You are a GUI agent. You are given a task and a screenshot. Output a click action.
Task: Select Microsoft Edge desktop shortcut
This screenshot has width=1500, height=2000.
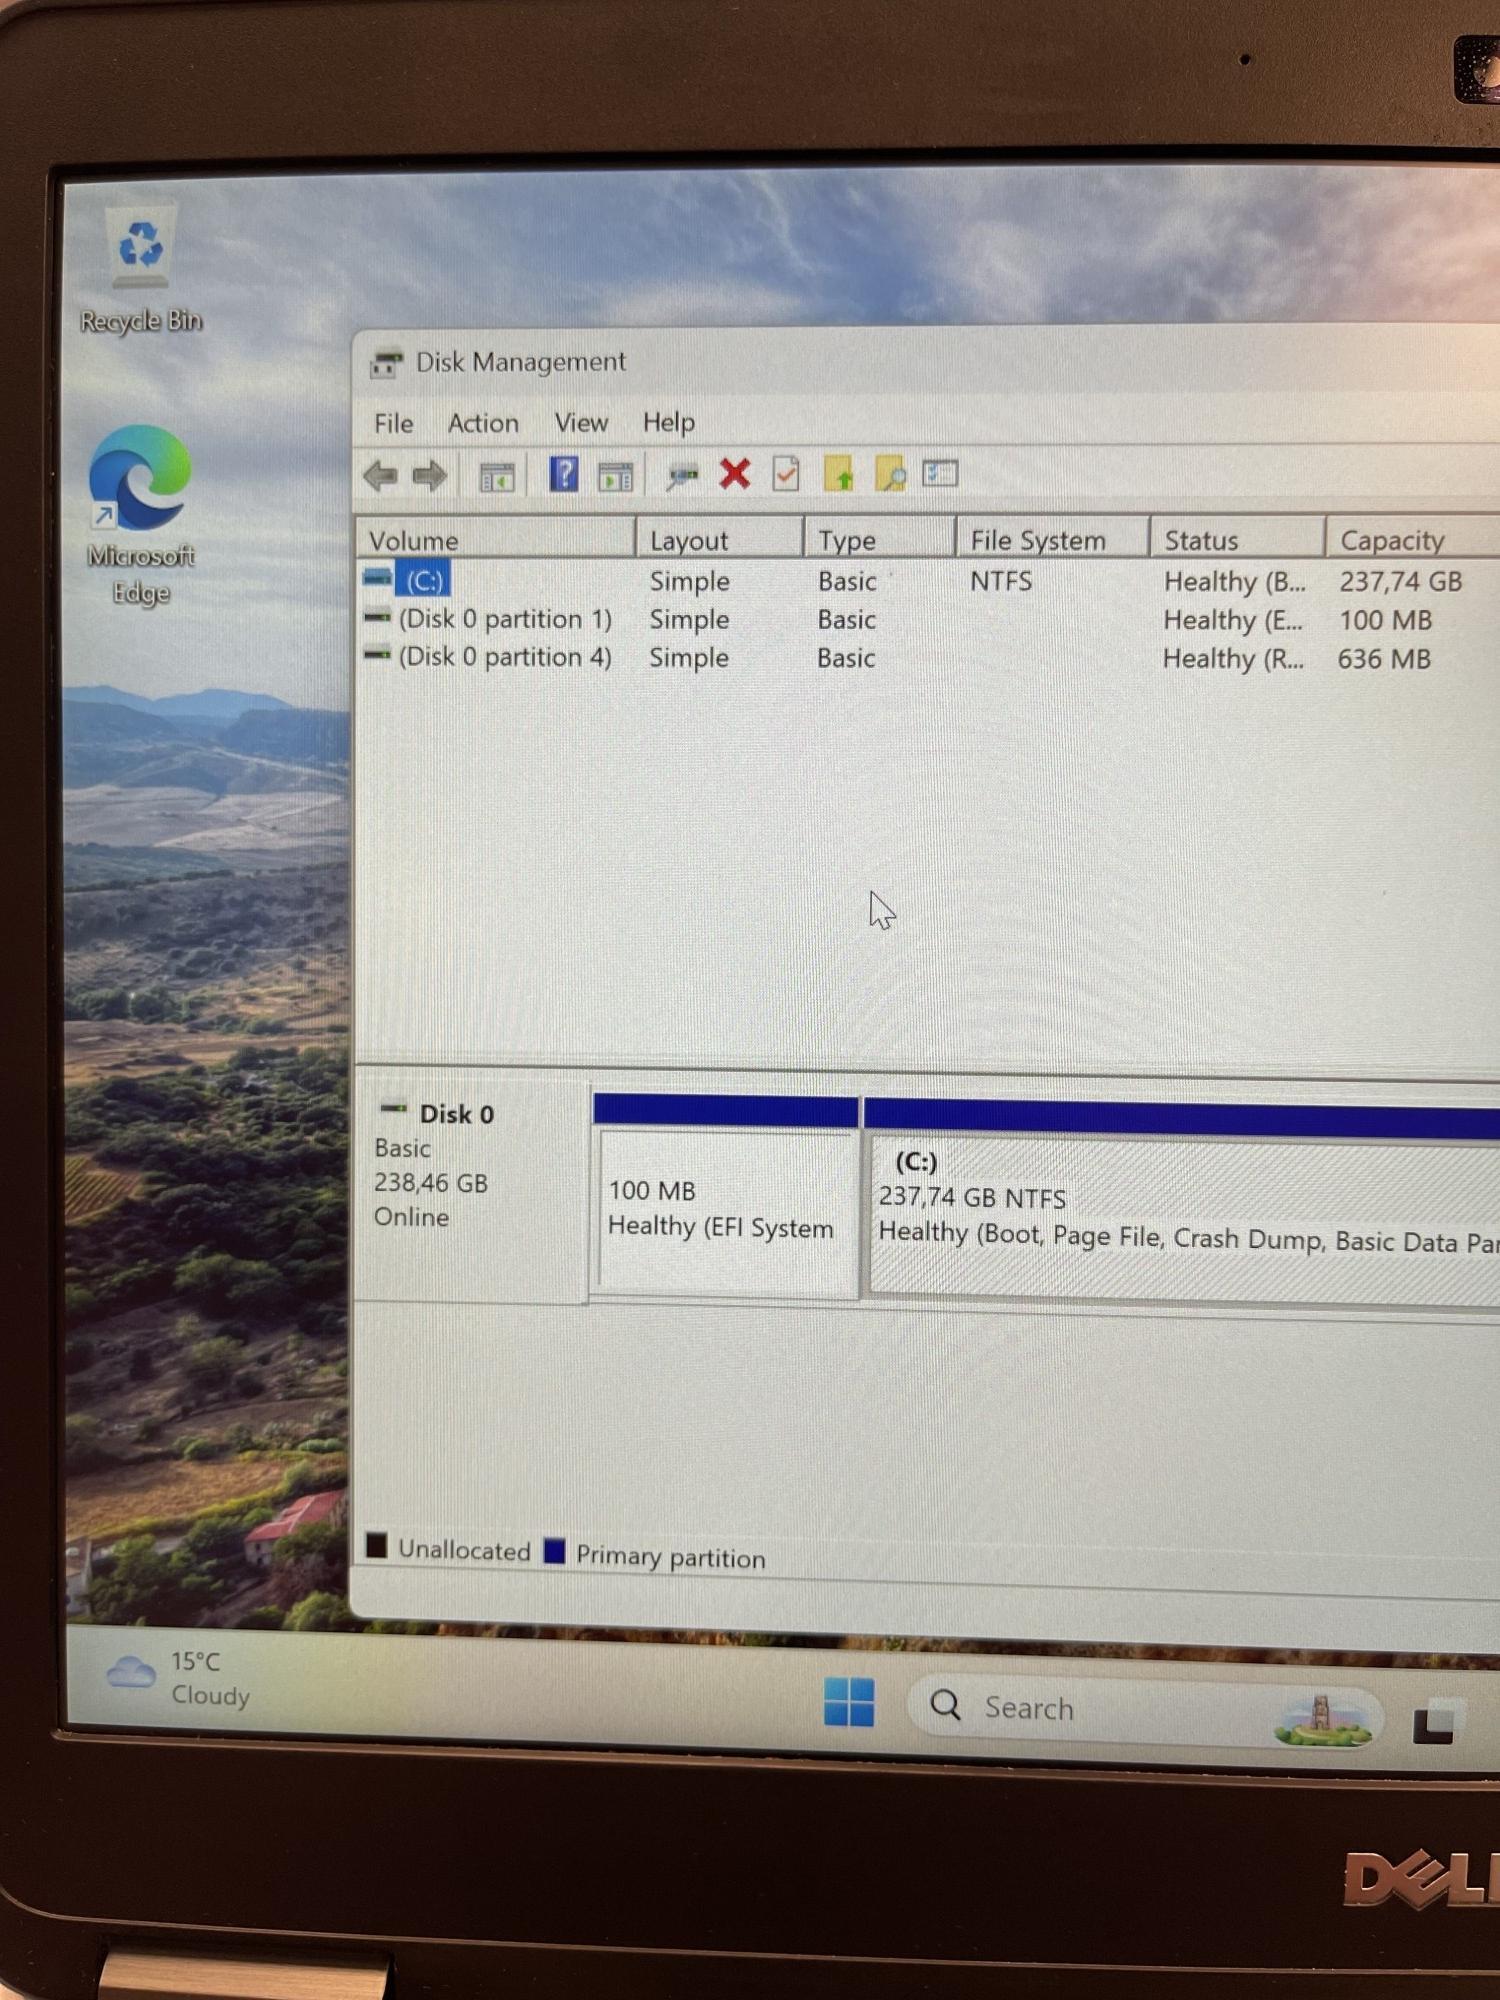pos(140,516)
